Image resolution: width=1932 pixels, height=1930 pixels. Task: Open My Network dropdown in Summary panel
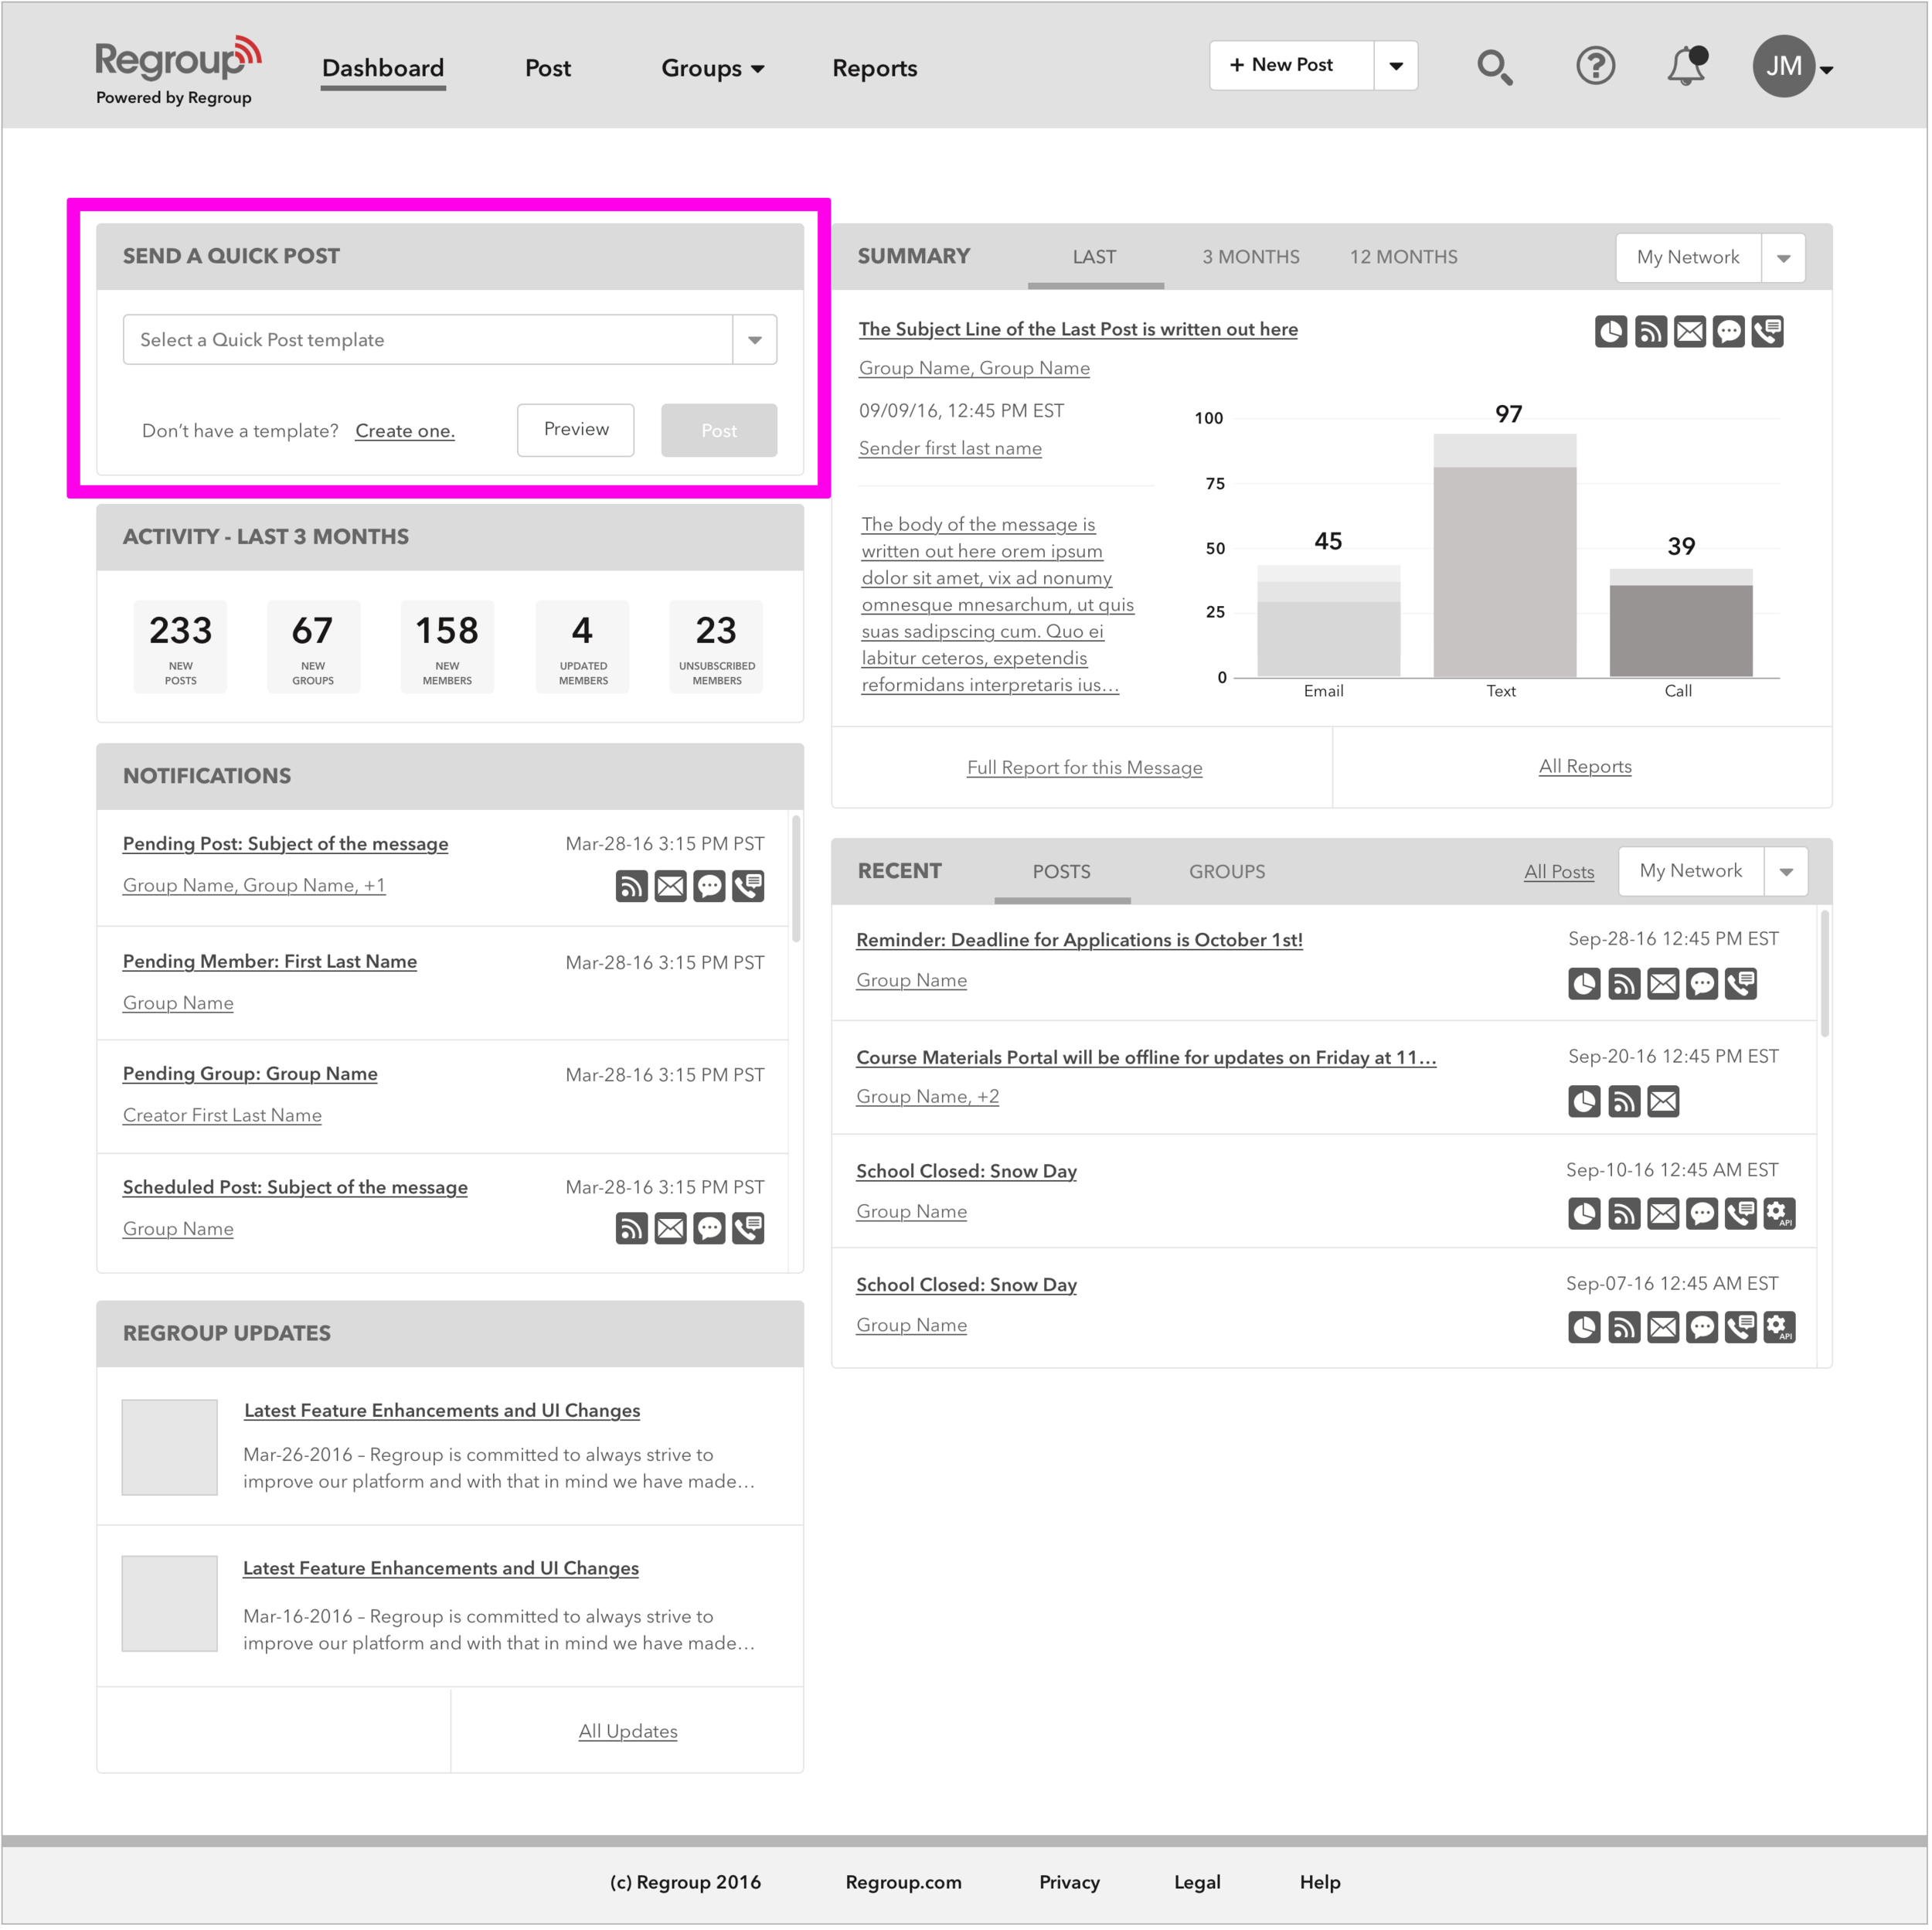click(x=1784, y=258)
